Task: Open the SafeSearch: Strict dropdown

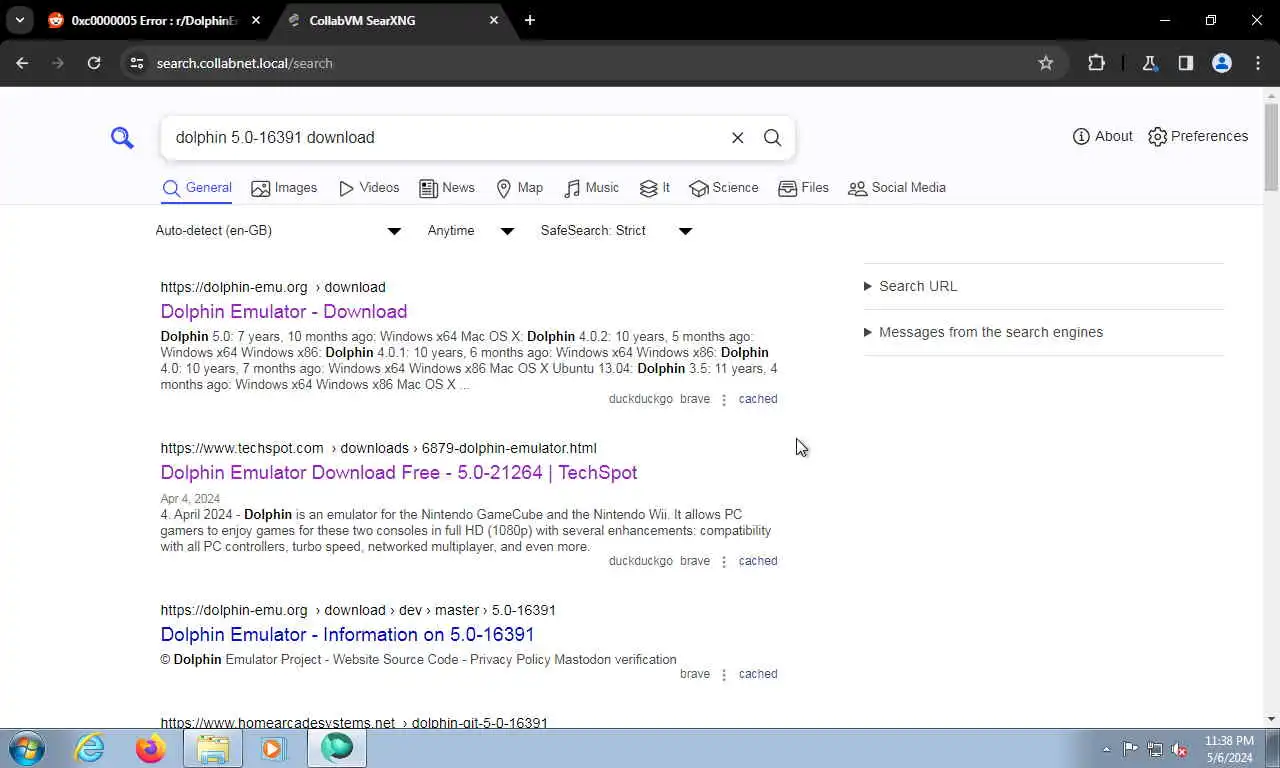Action: (616, 231)
